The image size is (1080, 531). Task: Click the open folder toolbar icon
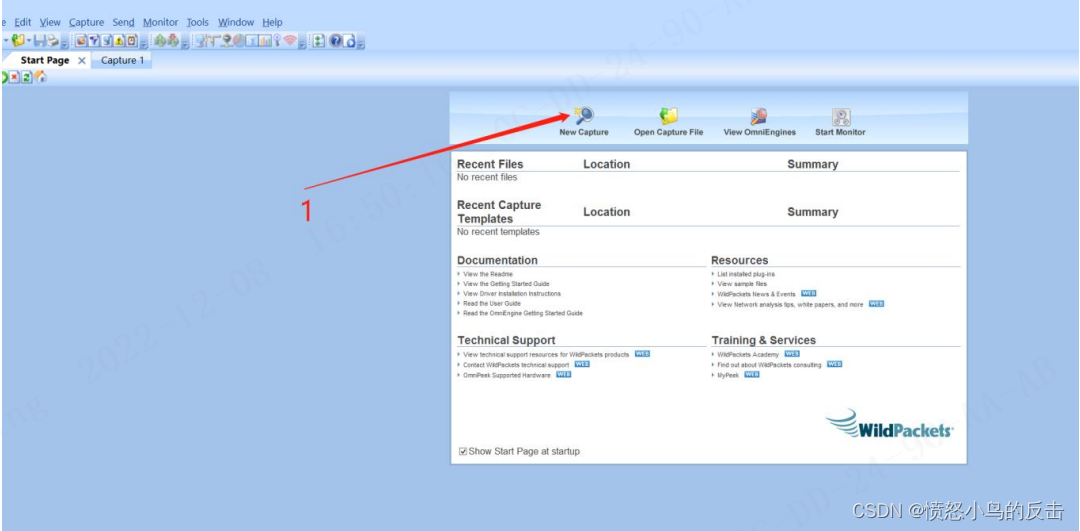point(18,41)
